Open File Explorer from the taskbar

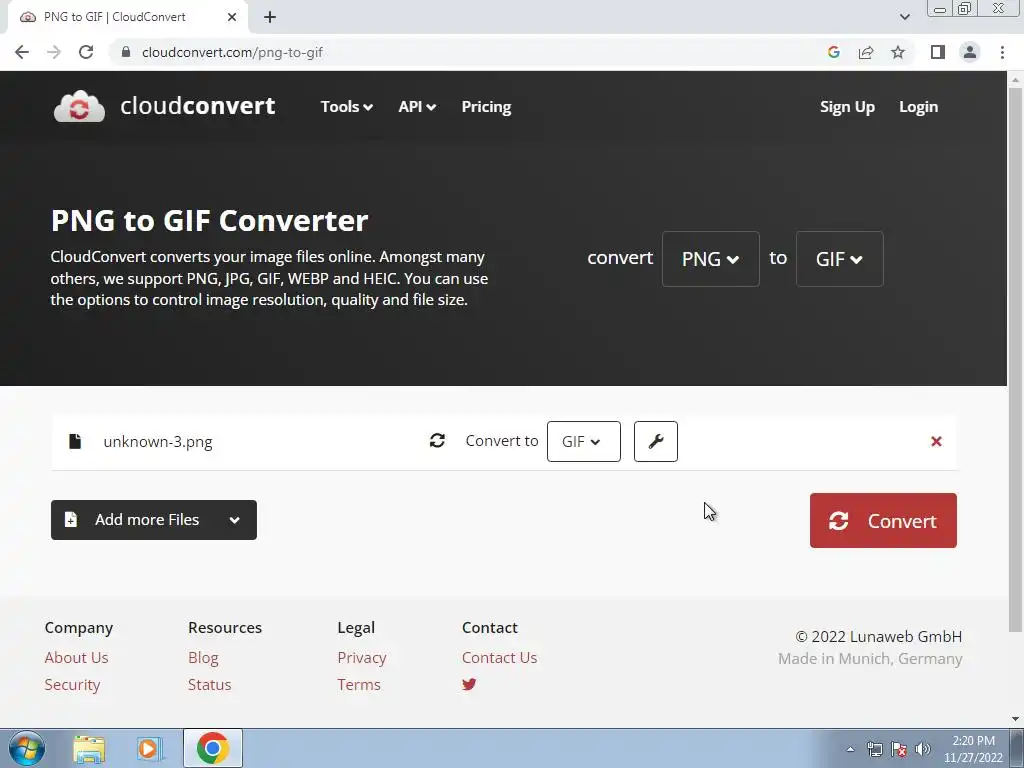pos(89,748)
